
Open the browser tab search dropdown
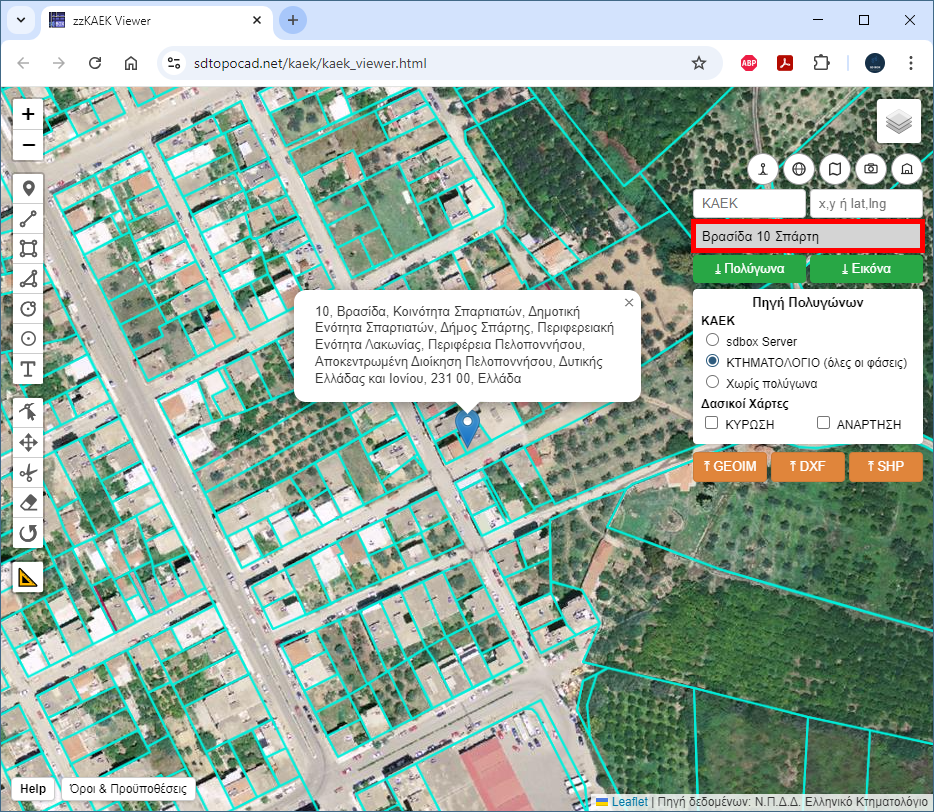click(x=19, y=20)
